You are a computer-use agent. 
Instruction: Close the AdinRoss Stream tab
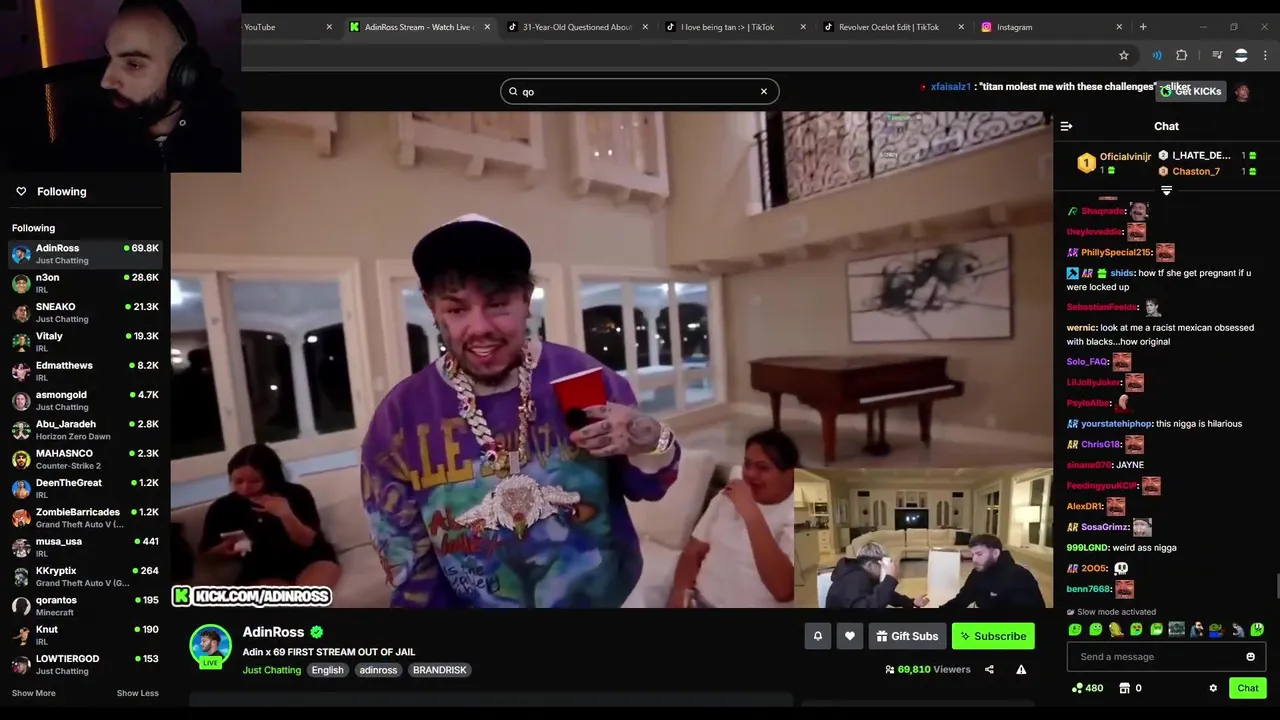[x=487, y=27]
